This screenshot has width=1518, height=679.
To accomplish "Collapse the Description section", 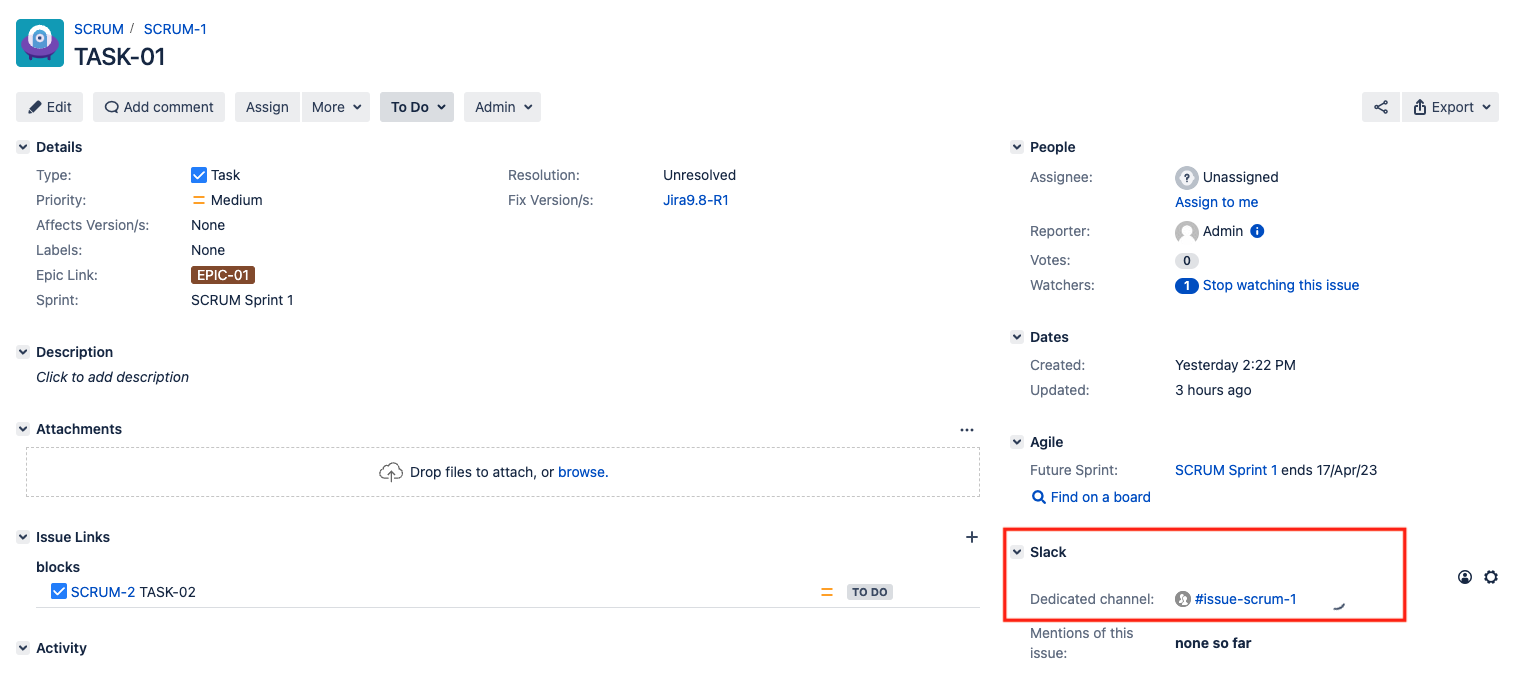I will click(x=23, y=352).
